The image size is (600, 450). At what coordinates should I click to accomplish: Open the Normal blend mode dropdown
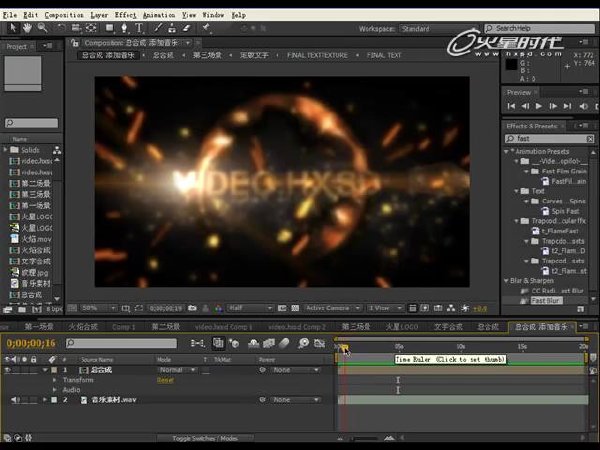(178, 370)
